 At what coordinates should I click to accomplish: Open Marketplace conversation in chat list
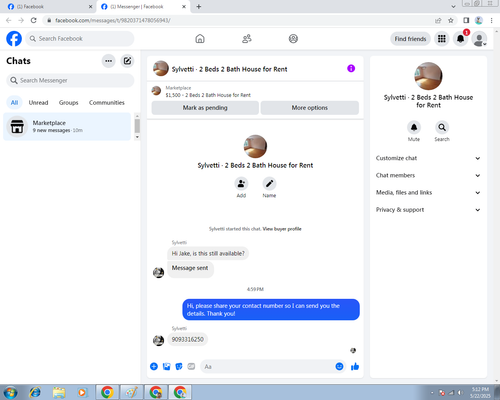[x=67, y=127]
